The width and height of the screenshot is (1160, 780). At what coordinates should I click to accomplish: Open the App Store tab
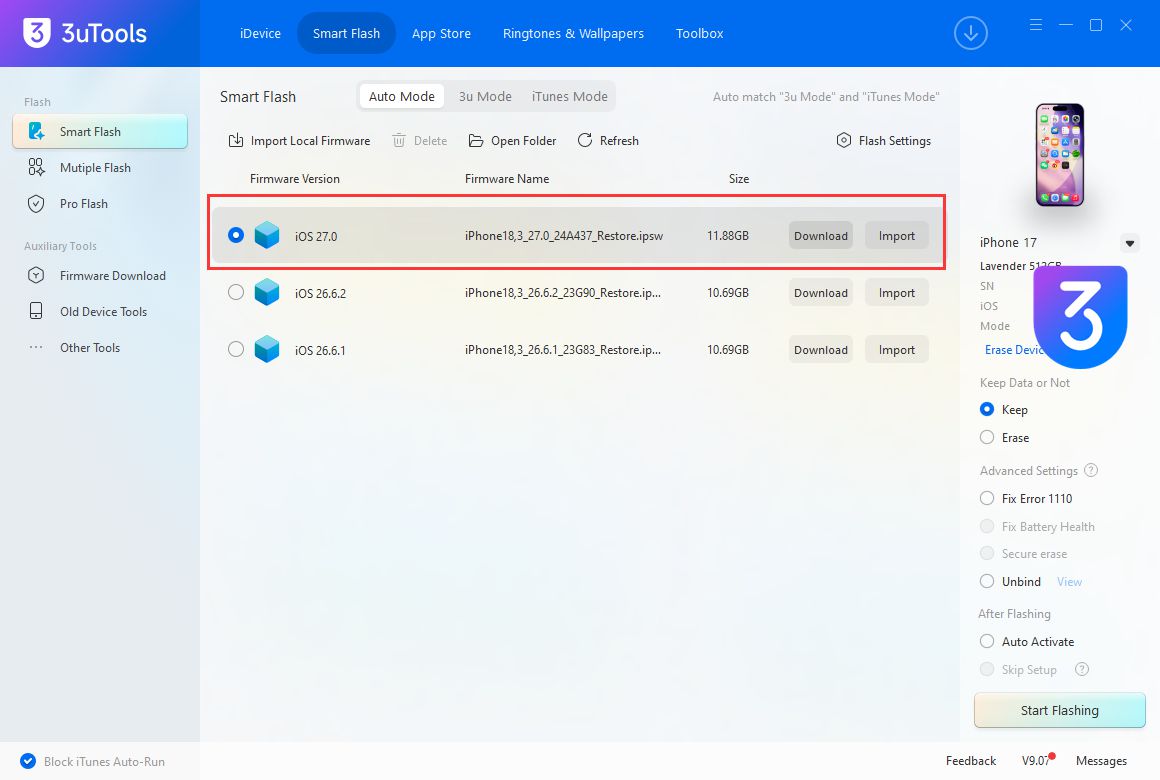tap(441, 33)
